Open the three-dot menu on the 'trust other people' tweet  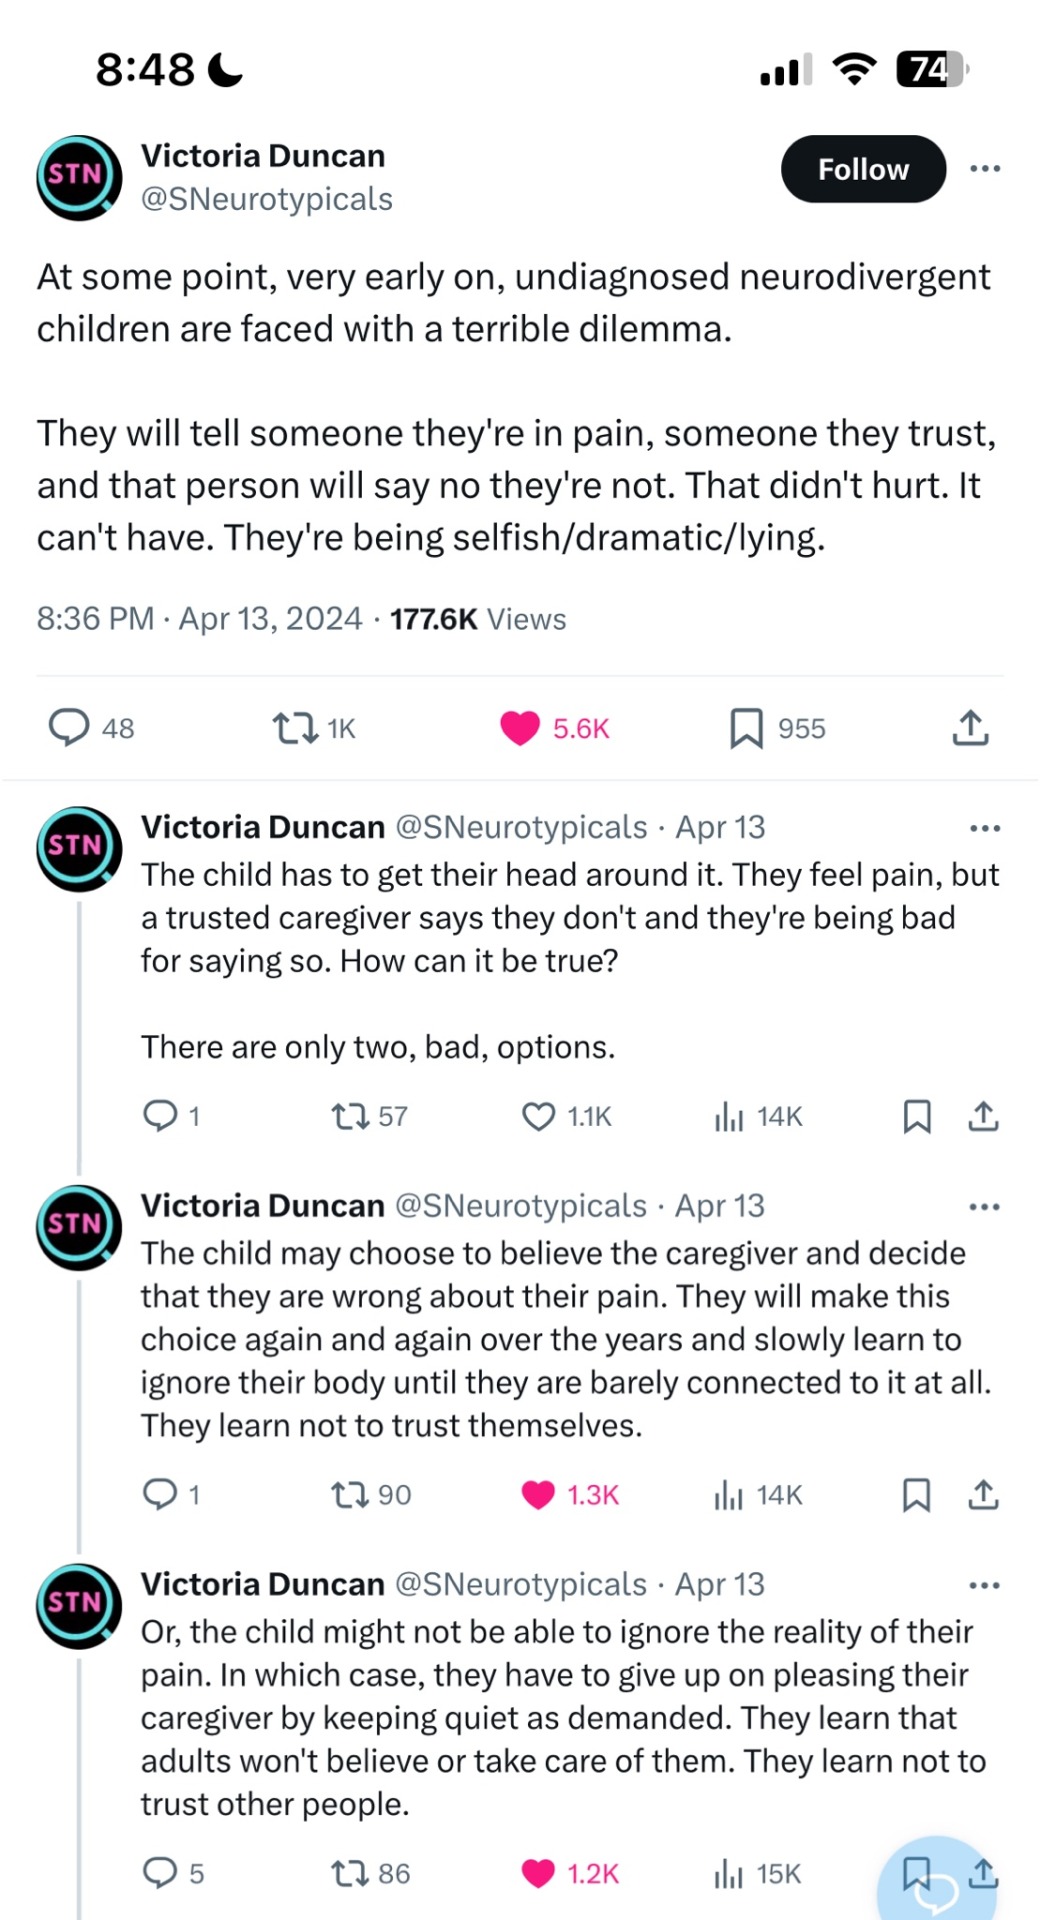tap(985, 1585)
